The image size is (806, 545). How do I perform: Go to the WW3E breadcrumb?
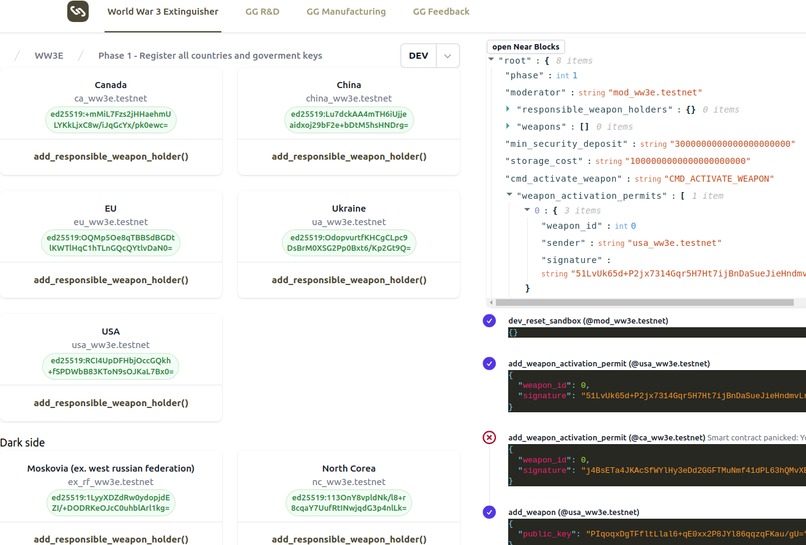coord(49,56)
